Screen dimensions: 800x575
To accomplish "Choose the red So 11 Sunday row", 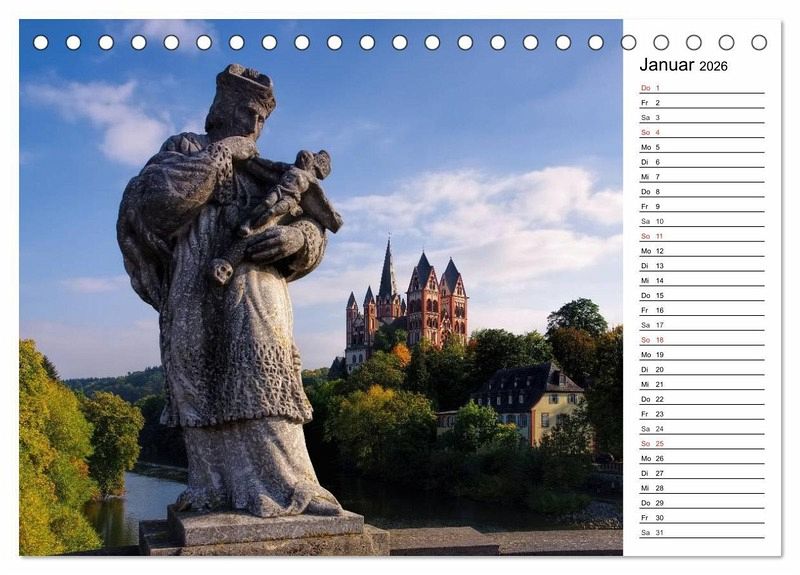I will (x=701, y=236).
